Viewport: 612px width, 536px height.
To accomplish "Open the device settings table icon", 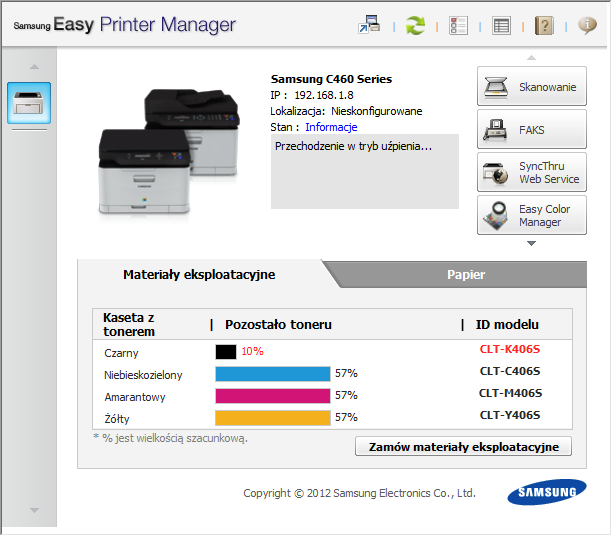I will (x=501, y=26).
